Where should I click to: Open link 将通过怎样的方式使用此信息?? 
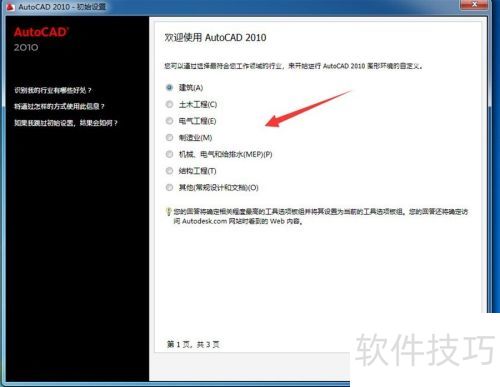point(59,106)
